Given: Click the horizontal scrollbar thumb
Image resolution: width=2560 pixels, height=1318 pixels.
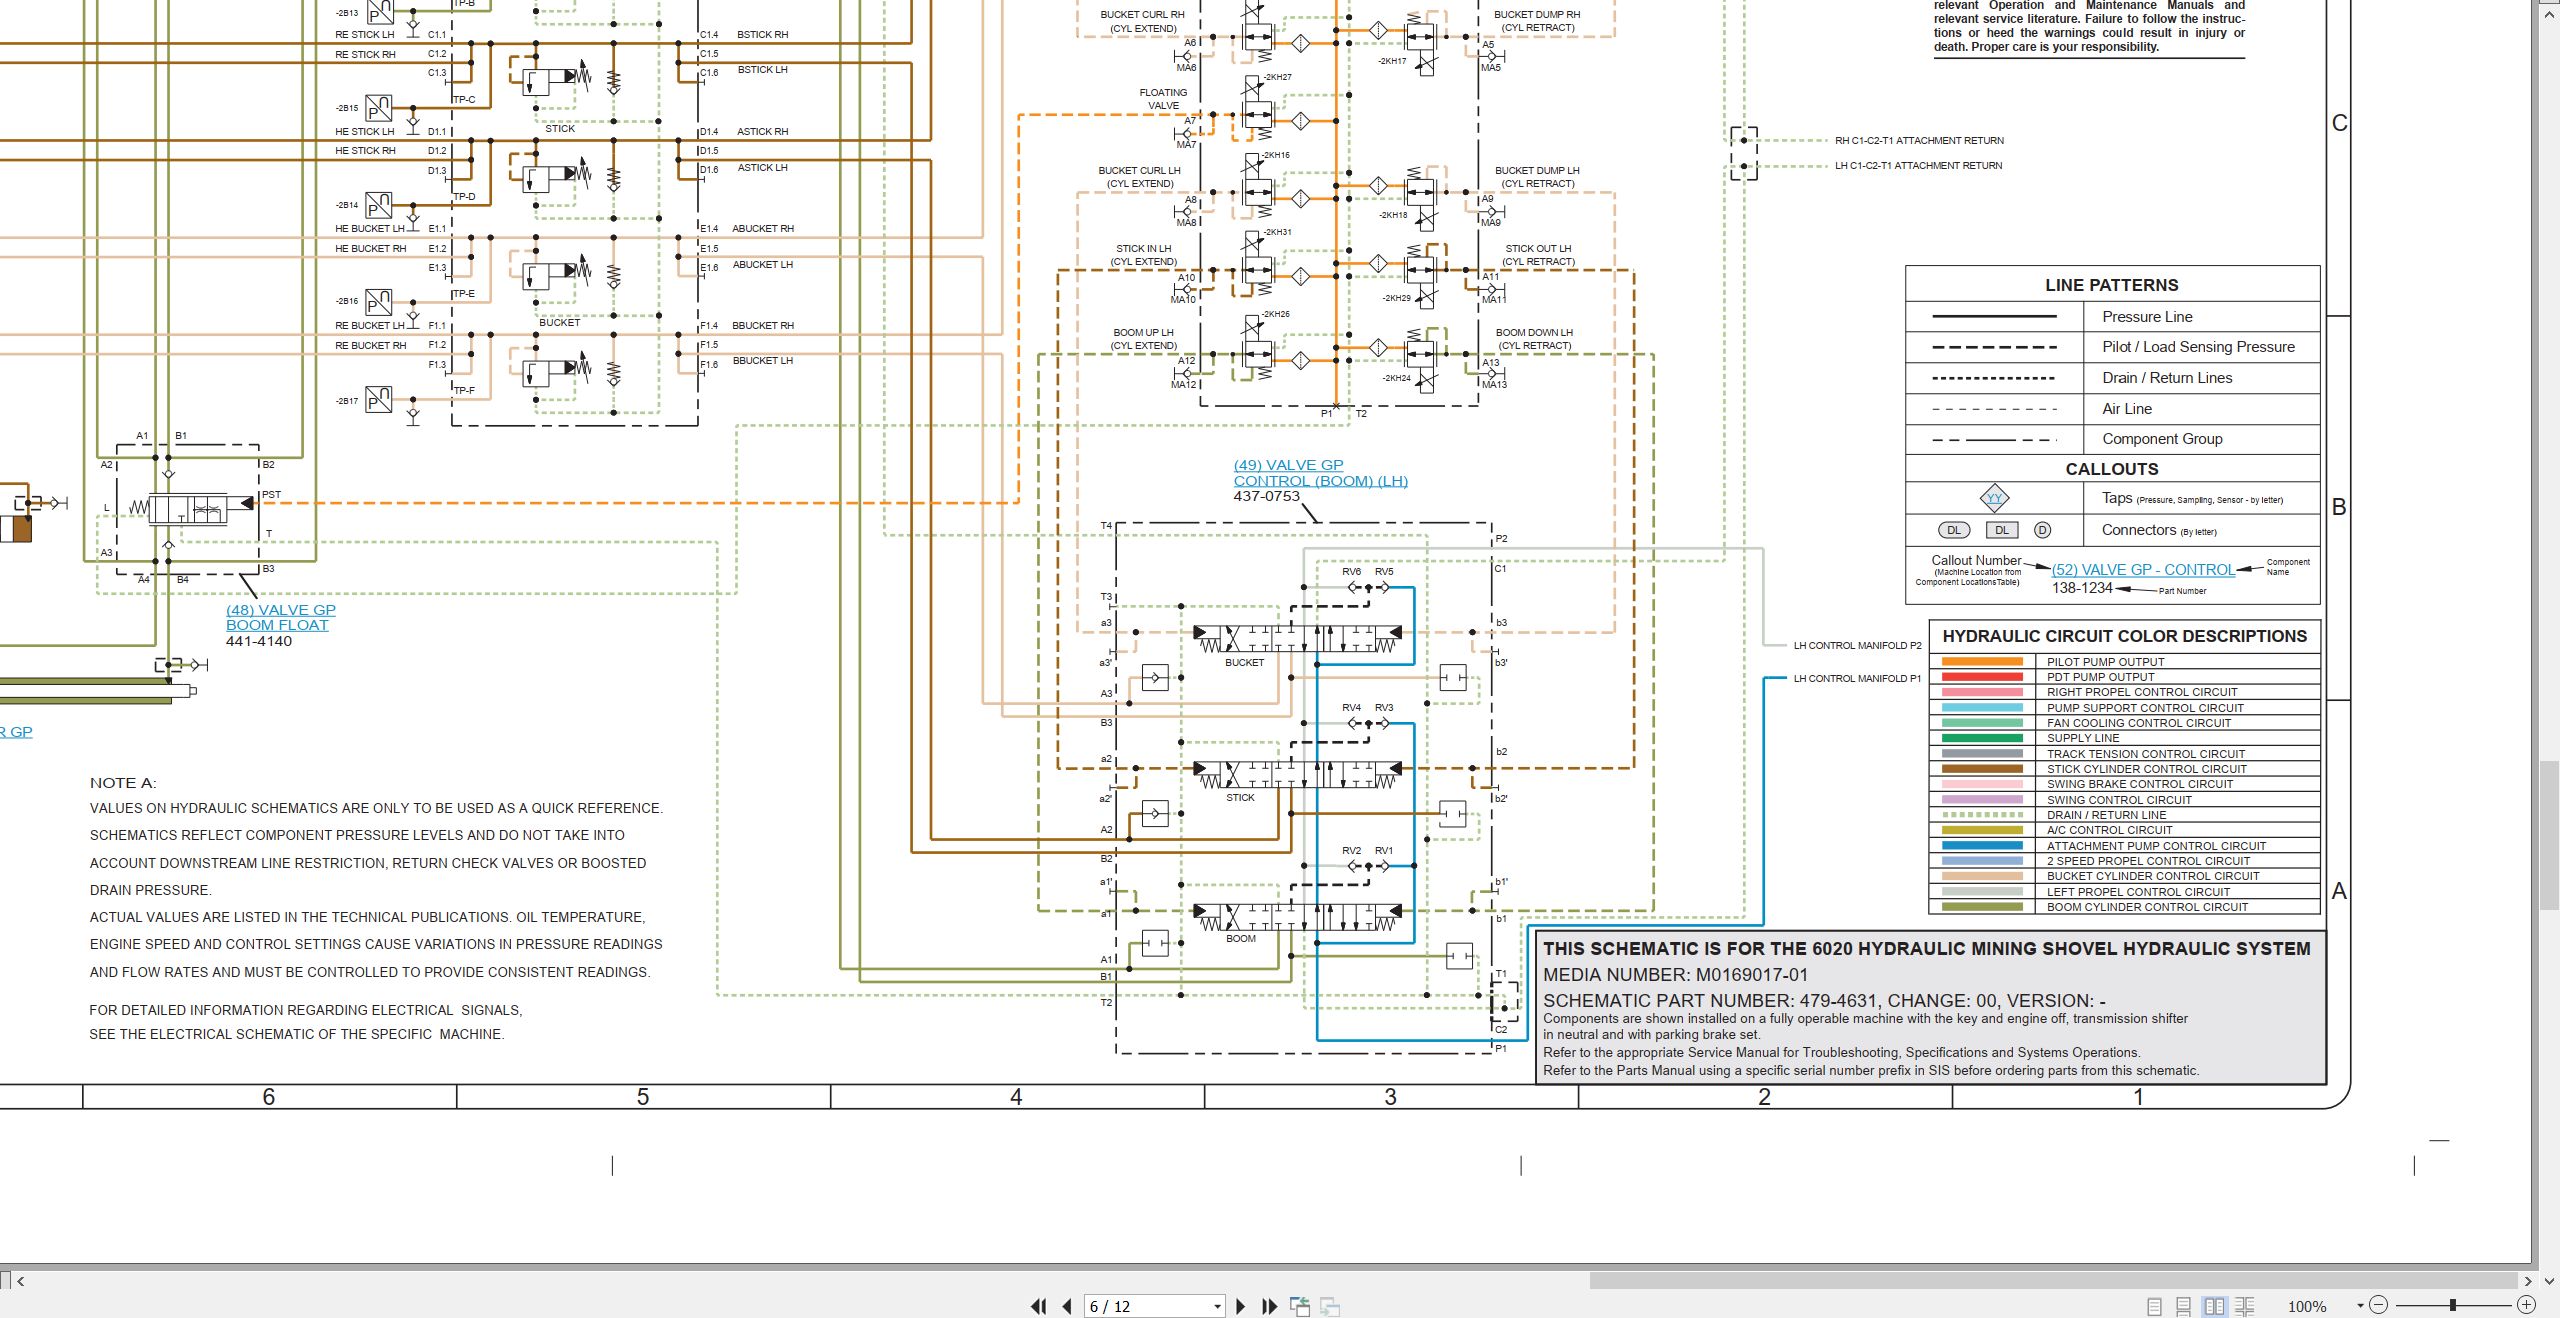Looking at the screenshot, I should pos(2053,1280).
